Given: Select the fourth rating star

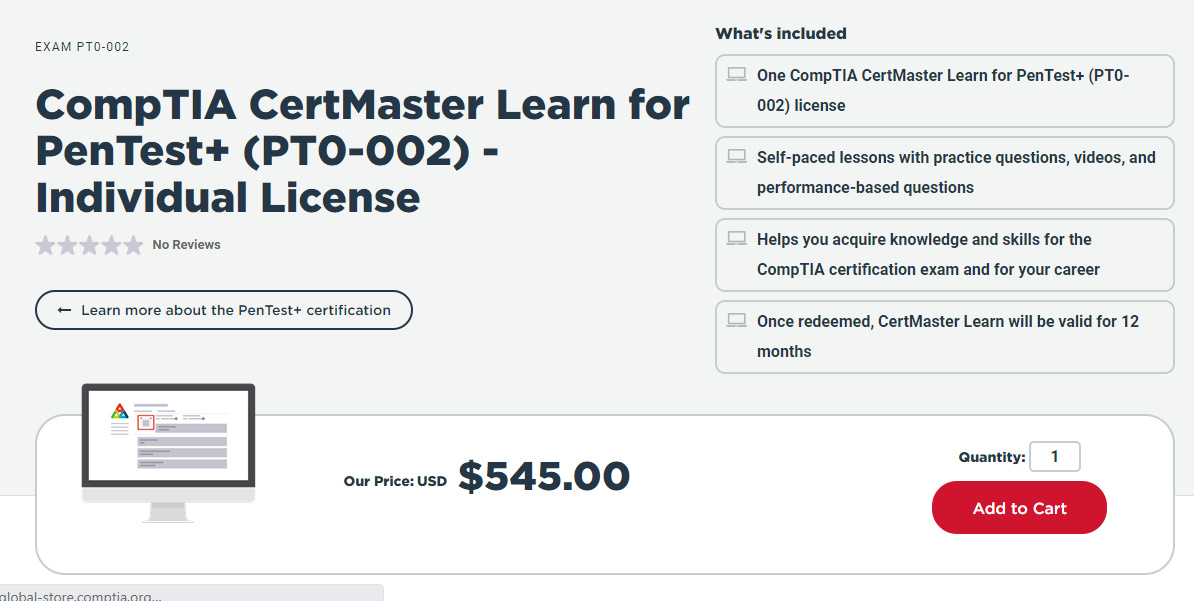Looking at the screenshot, I should click(111, 244).
